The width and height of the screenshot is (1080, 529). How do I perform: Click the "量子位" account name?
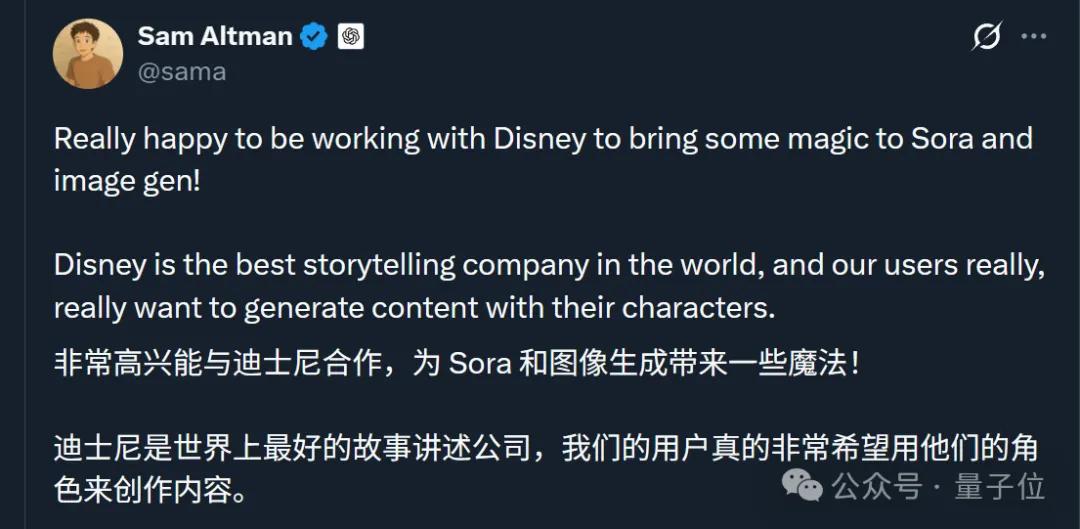click(x=999, y=487)
